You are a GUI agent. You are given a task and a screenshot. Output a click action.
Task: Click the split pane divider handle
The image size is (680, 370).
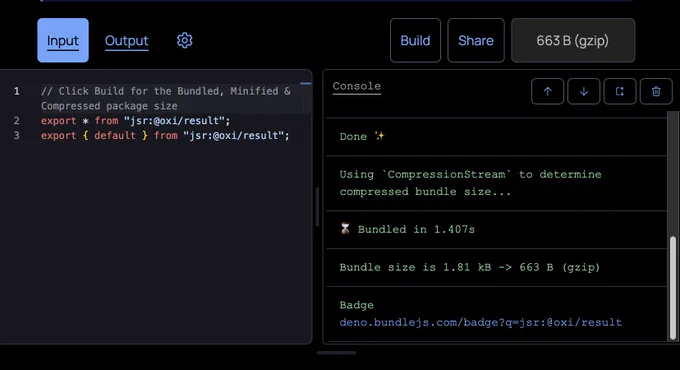coord(317,207)
